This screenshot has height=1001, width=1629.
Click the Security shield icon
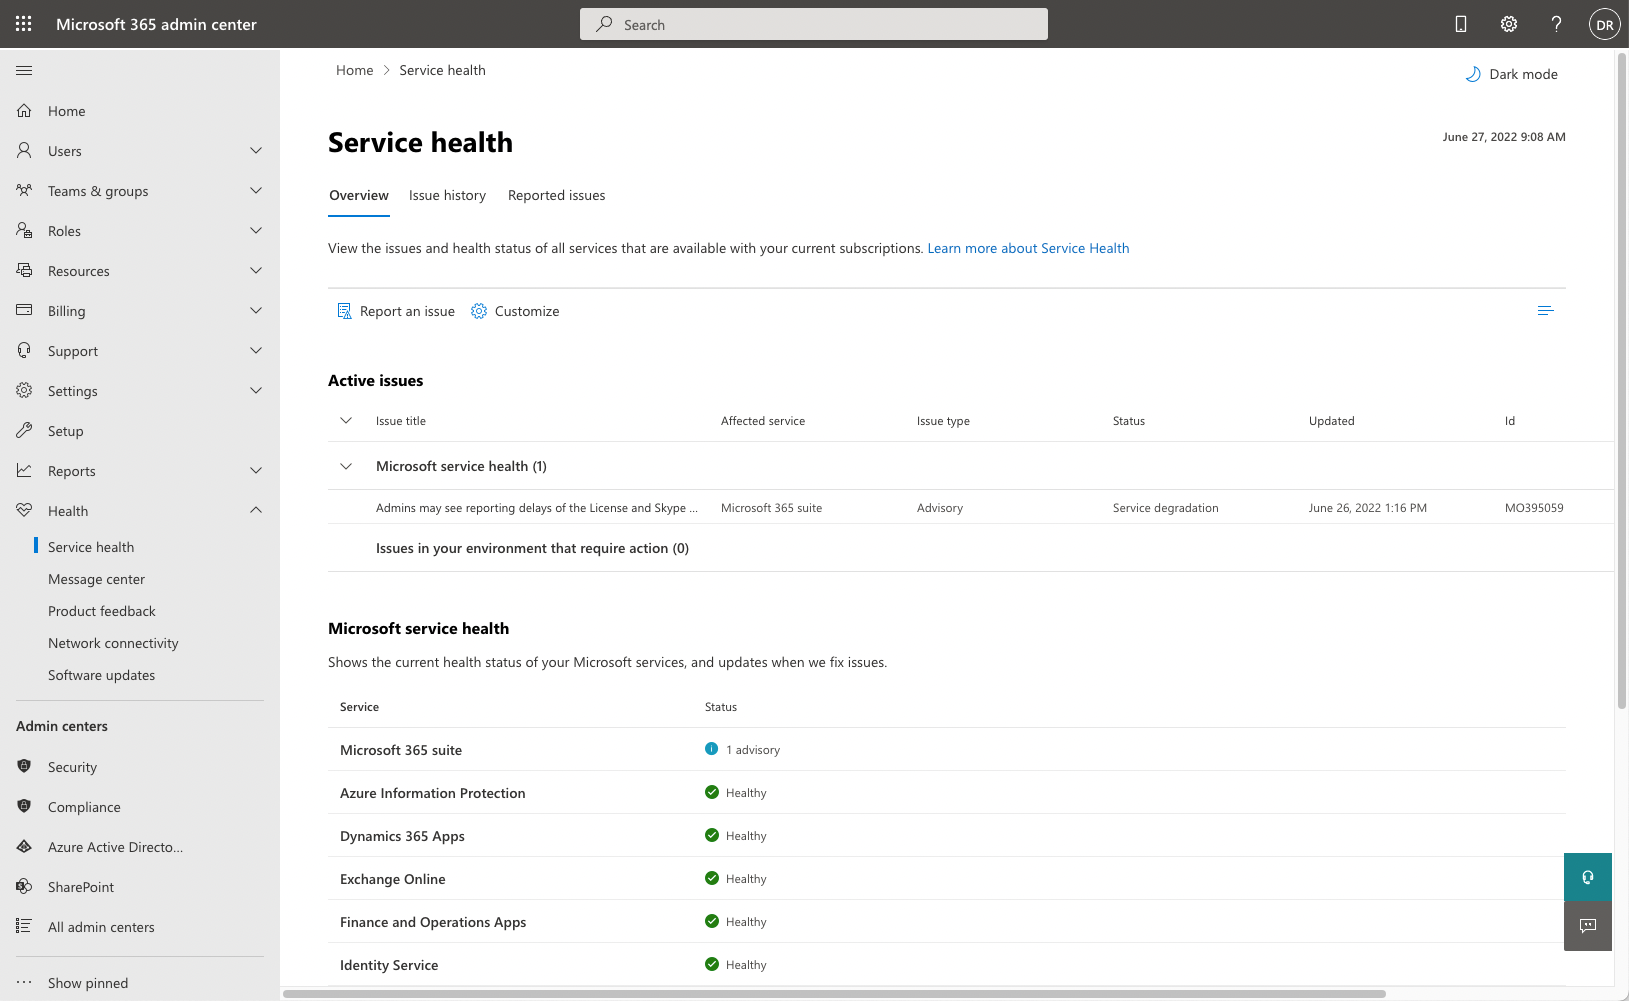[24, 766]
